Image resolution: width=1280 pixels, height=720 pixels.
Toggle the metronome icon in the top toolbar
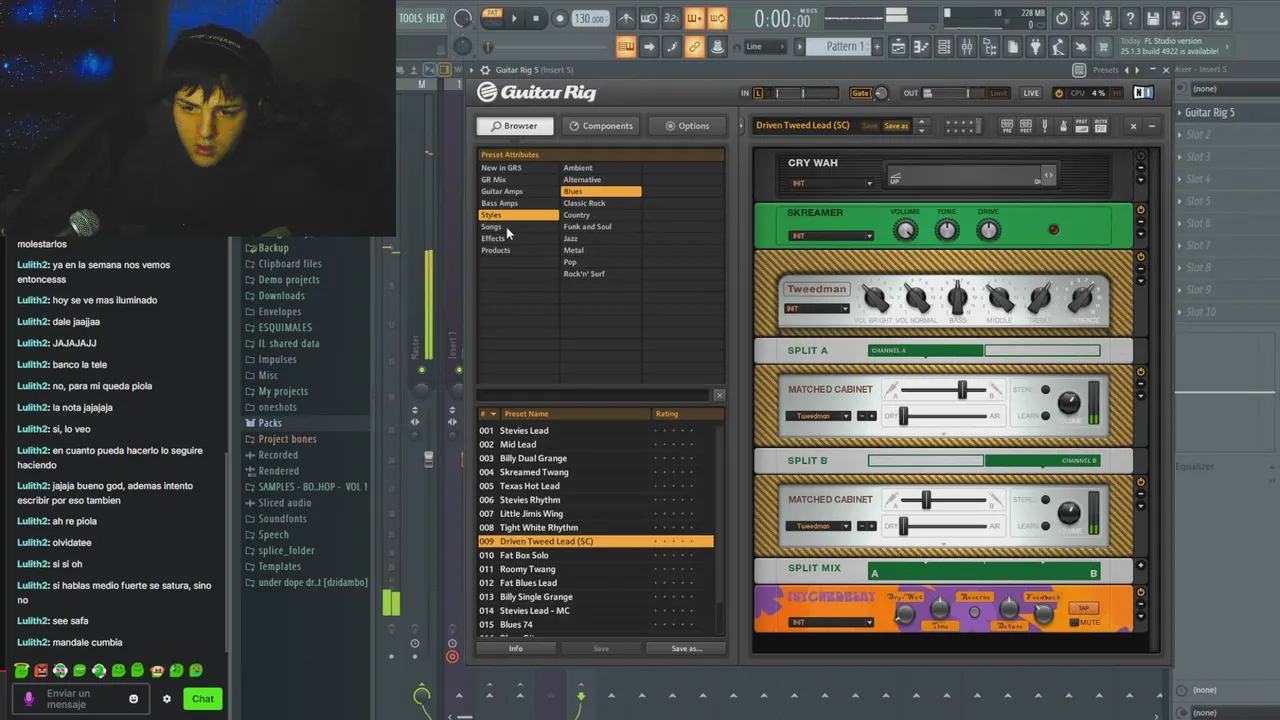(626, 18)
